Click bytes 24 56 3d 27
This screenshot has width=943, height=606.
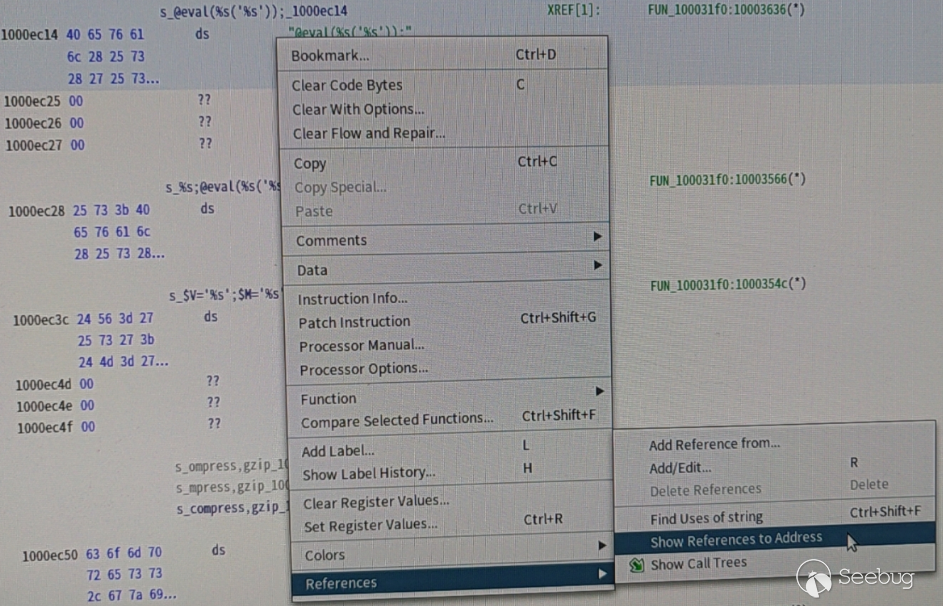[x=115, y=318]
